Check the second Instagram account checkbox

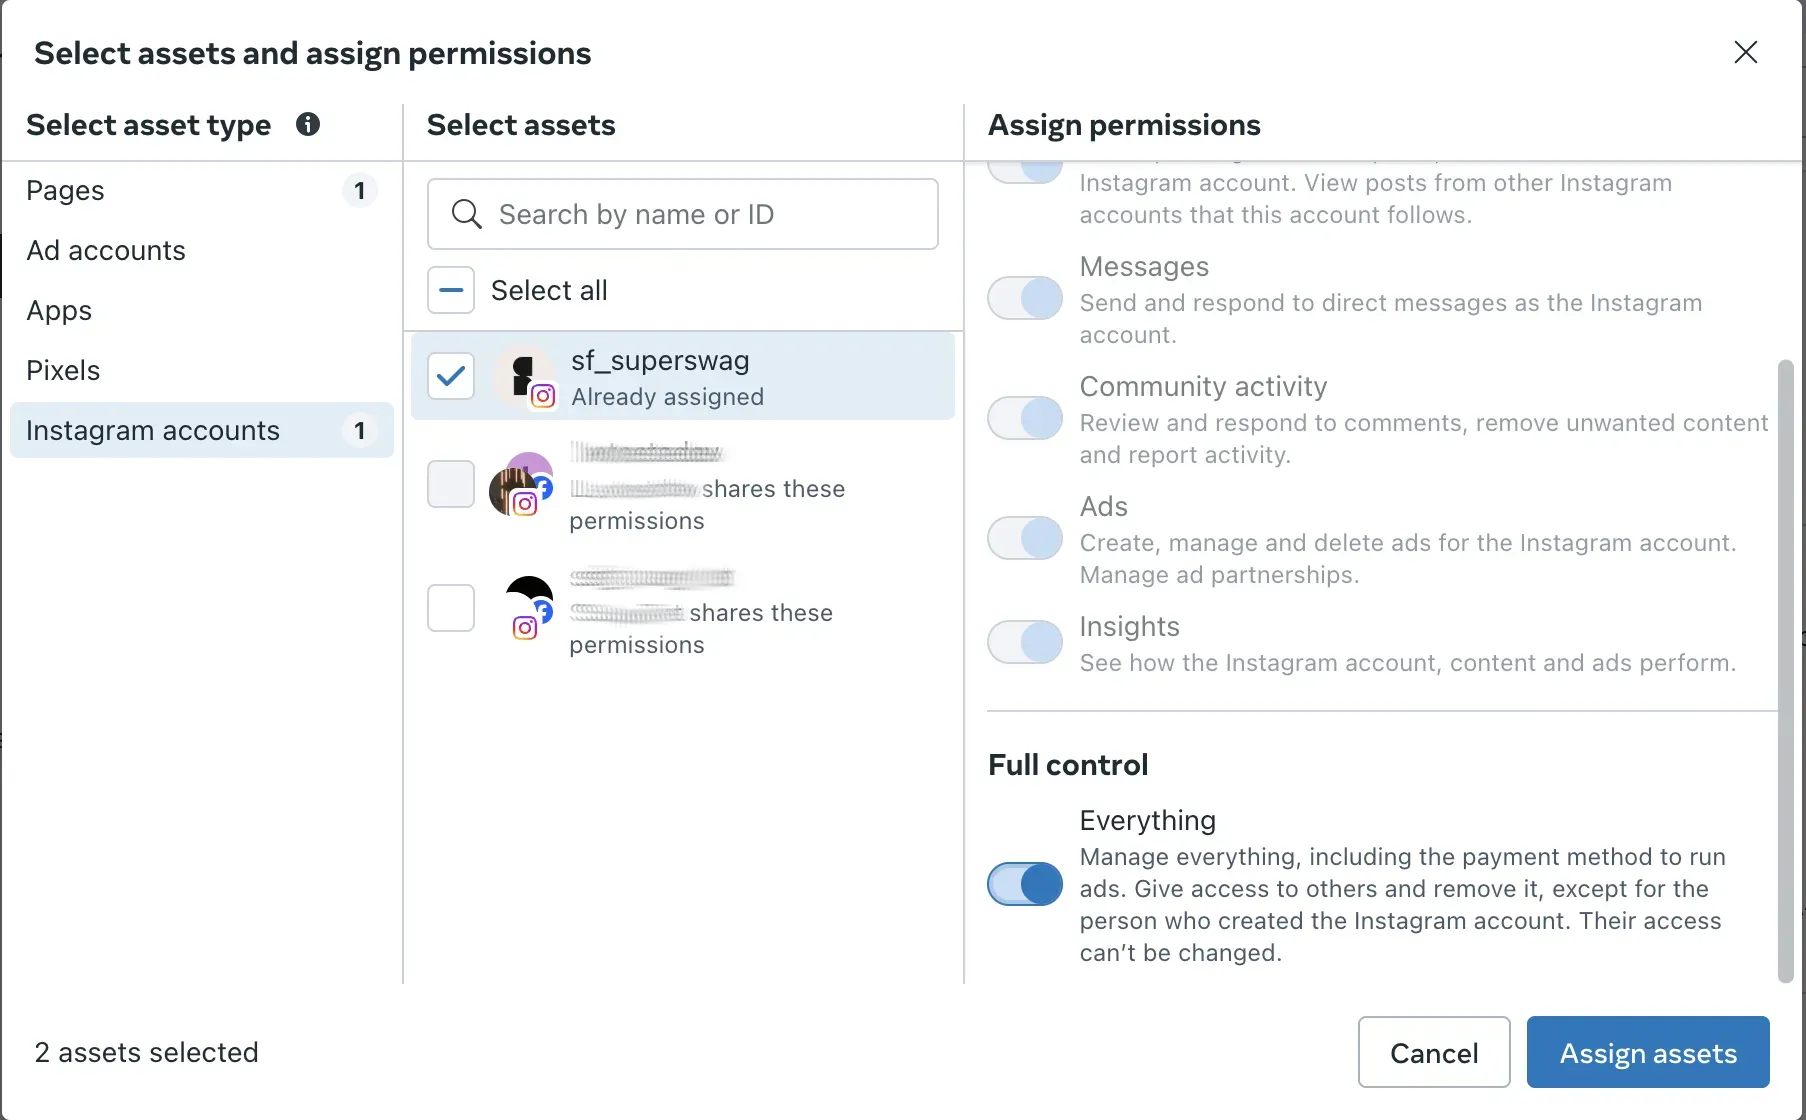click(451, 484)
